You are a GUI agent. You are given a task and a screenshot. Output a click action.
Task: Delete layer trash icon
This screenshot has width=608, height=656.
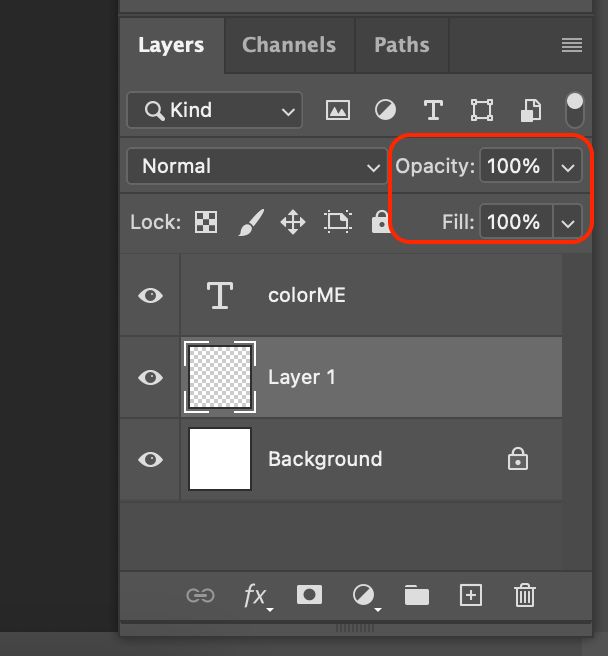pyautogui.click(x=525, y=595)
